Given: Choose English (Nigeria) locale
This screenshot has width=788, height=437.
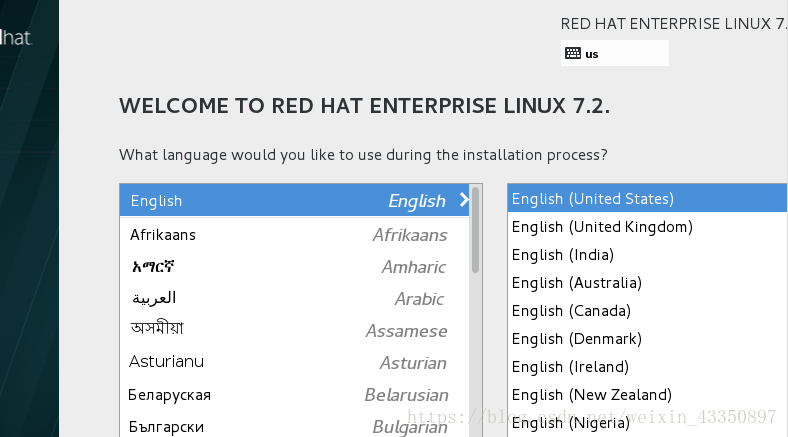Looking at the screenshot, I should click(647, 423).
